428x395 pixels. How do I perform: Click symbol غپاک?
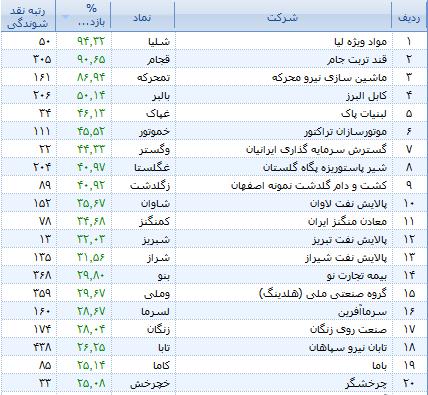pyautogui.click(x=158, y=114)
